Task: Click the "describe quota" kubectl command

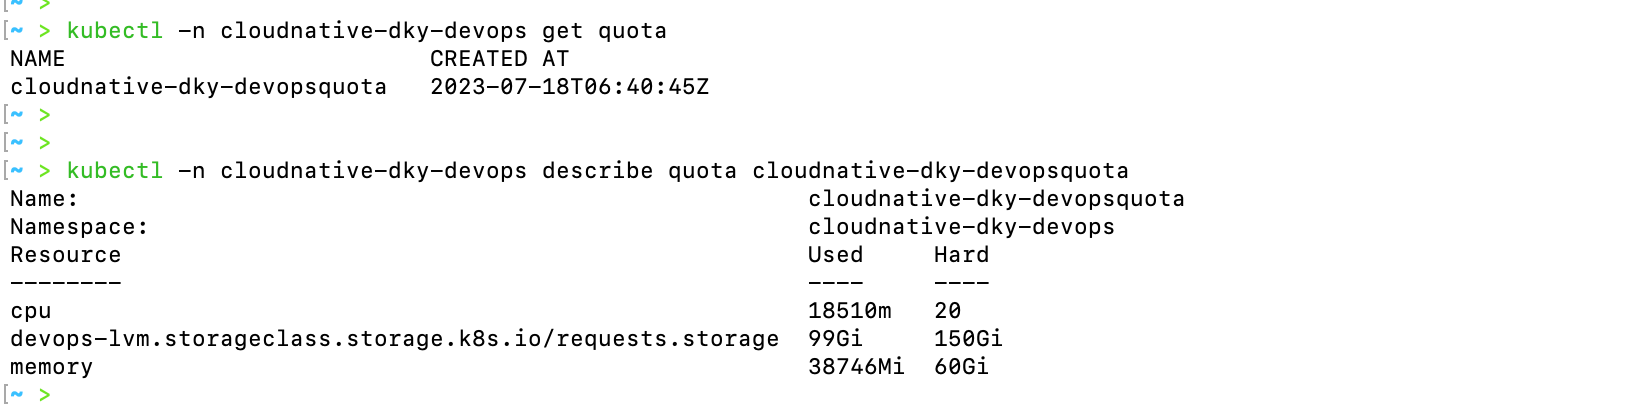Action: [597, 171]
